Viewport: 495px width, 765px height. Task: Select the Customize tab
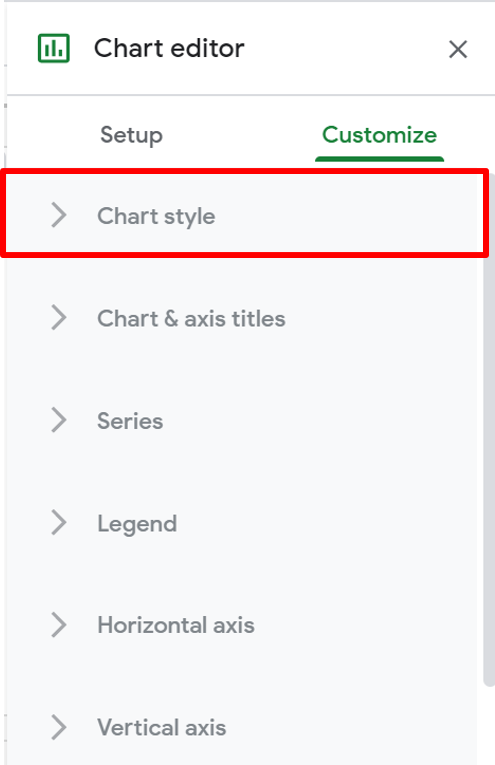tap(379, 135)
